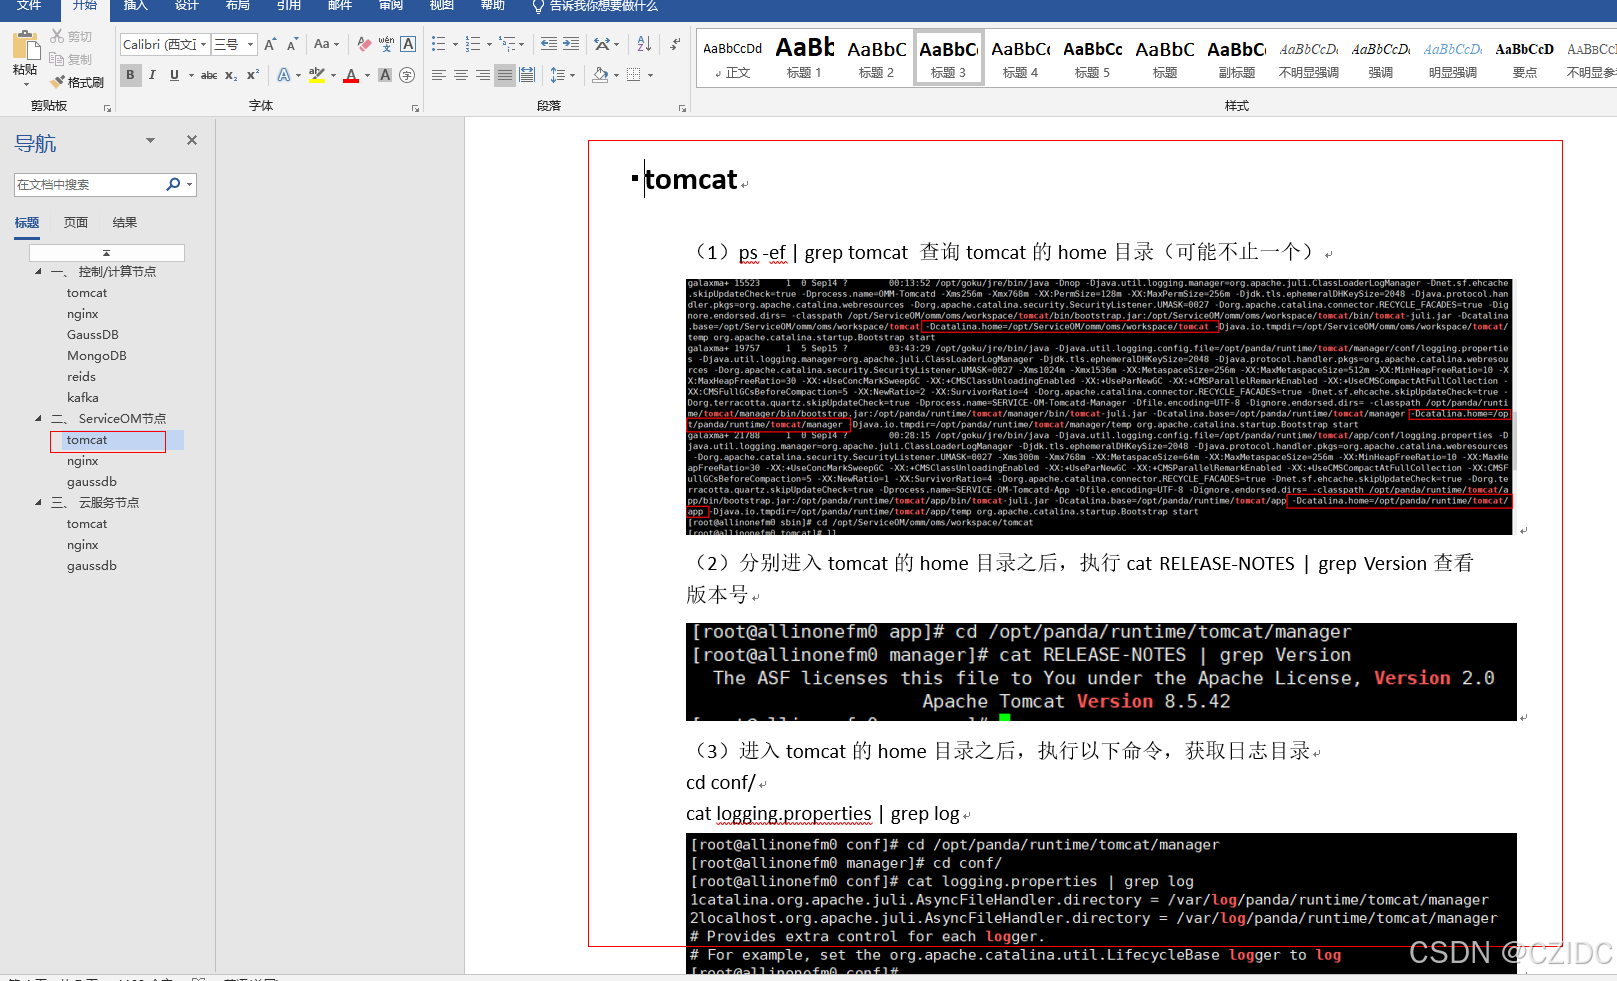This screenshot has height=981, width=1617.
Task: Center paragraph text
Action: click(461, 75)
